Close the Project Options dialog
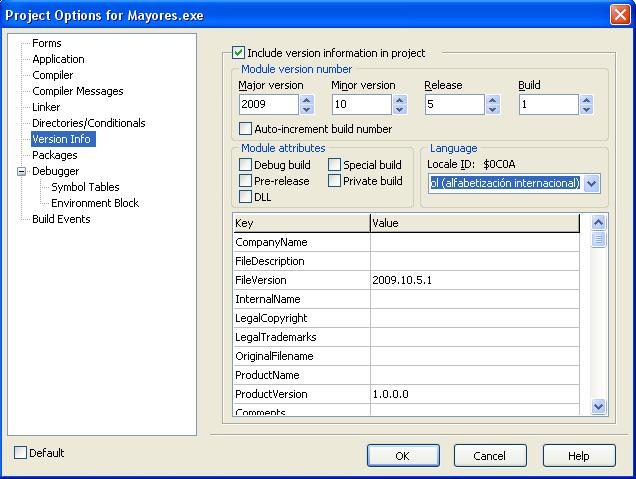This screenshot has width=636, height=479. [x=619, y=12]
